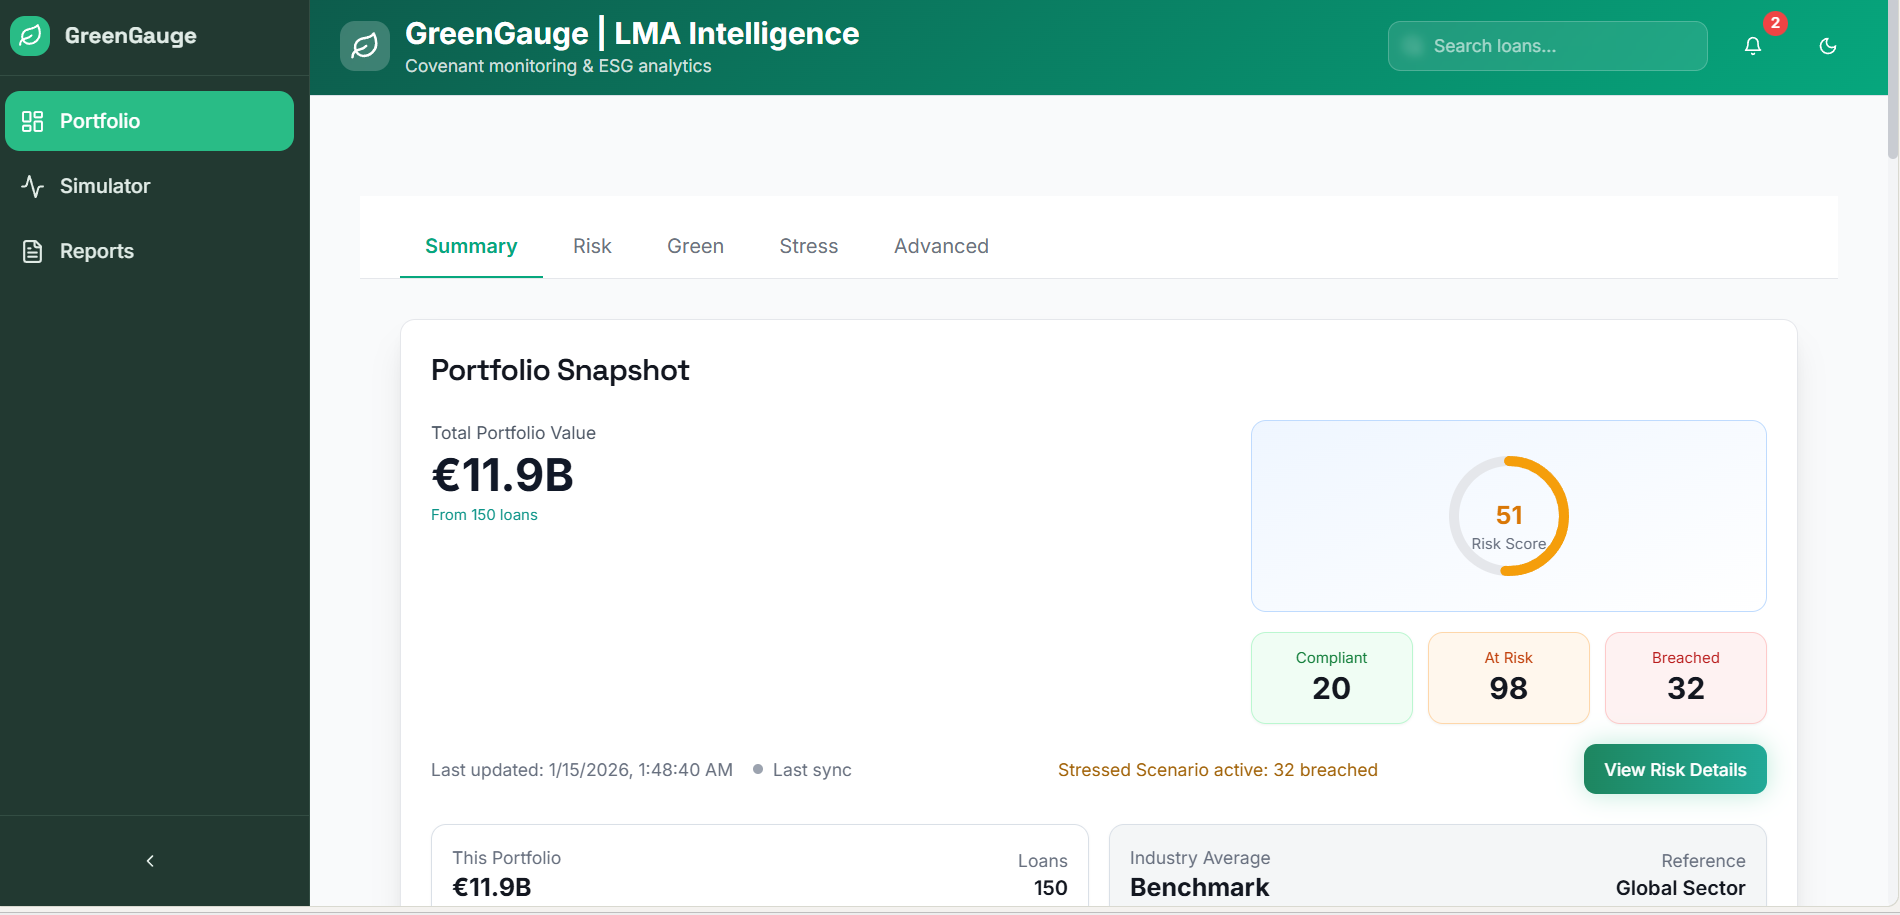Click the Risk Score circular gauge

pos(1508,516)
